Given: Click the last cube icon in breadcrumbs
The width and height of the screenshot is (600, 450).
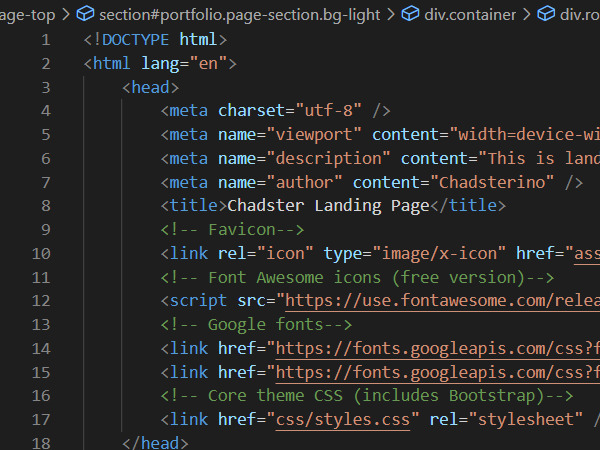Looking at the screenshot, I should [x=545, y=14].
